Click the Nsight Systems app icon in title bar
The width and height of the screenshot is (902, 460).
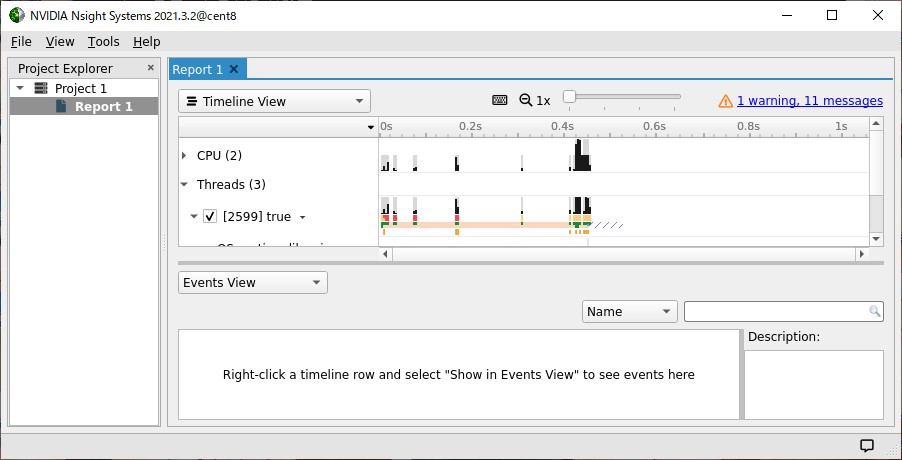(x=17, y=16)
